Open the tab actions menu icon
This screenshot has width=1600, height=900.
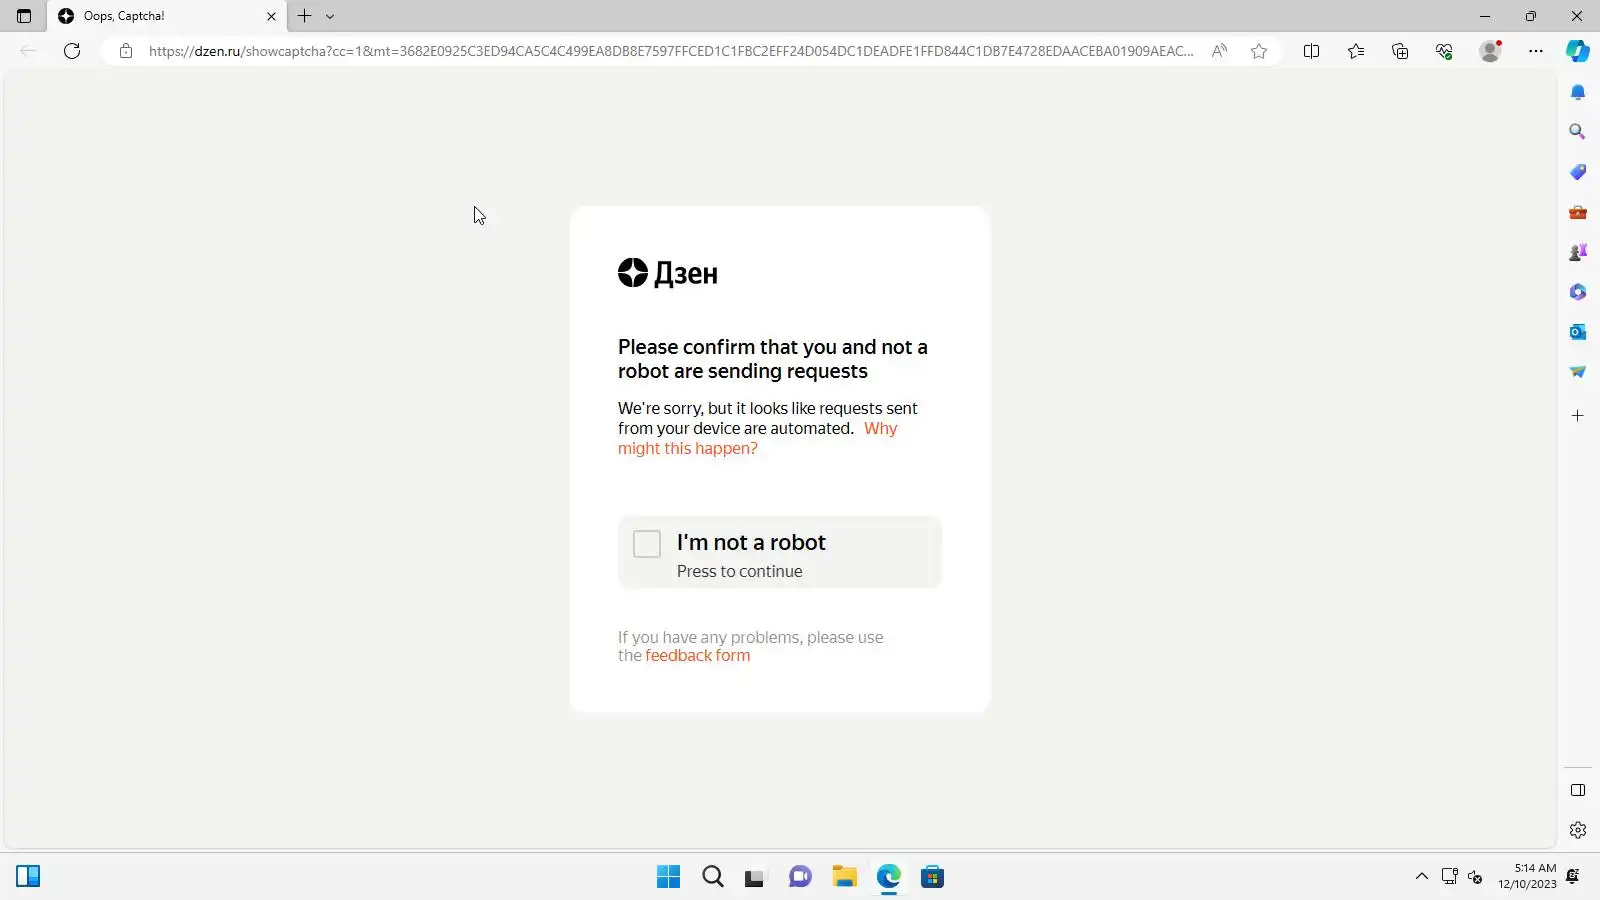click(24, 16)
